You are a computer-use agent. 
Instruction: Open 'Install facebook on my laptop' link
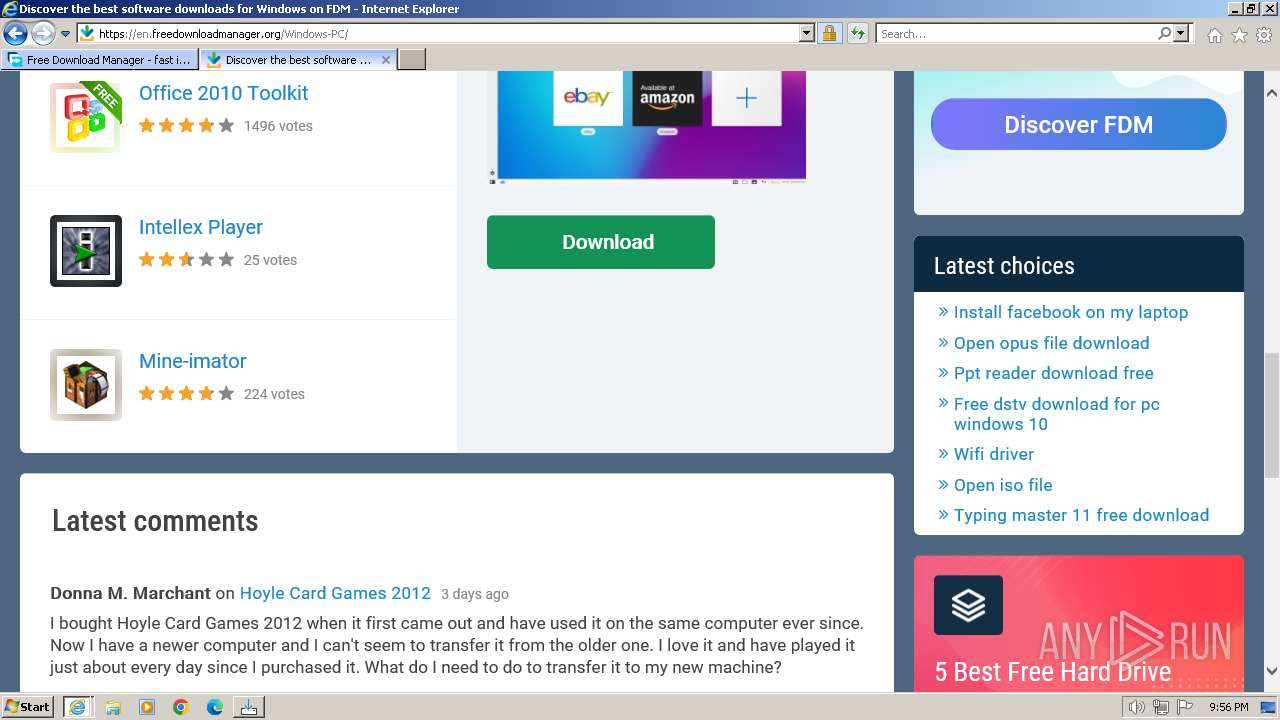point(1071,312)
